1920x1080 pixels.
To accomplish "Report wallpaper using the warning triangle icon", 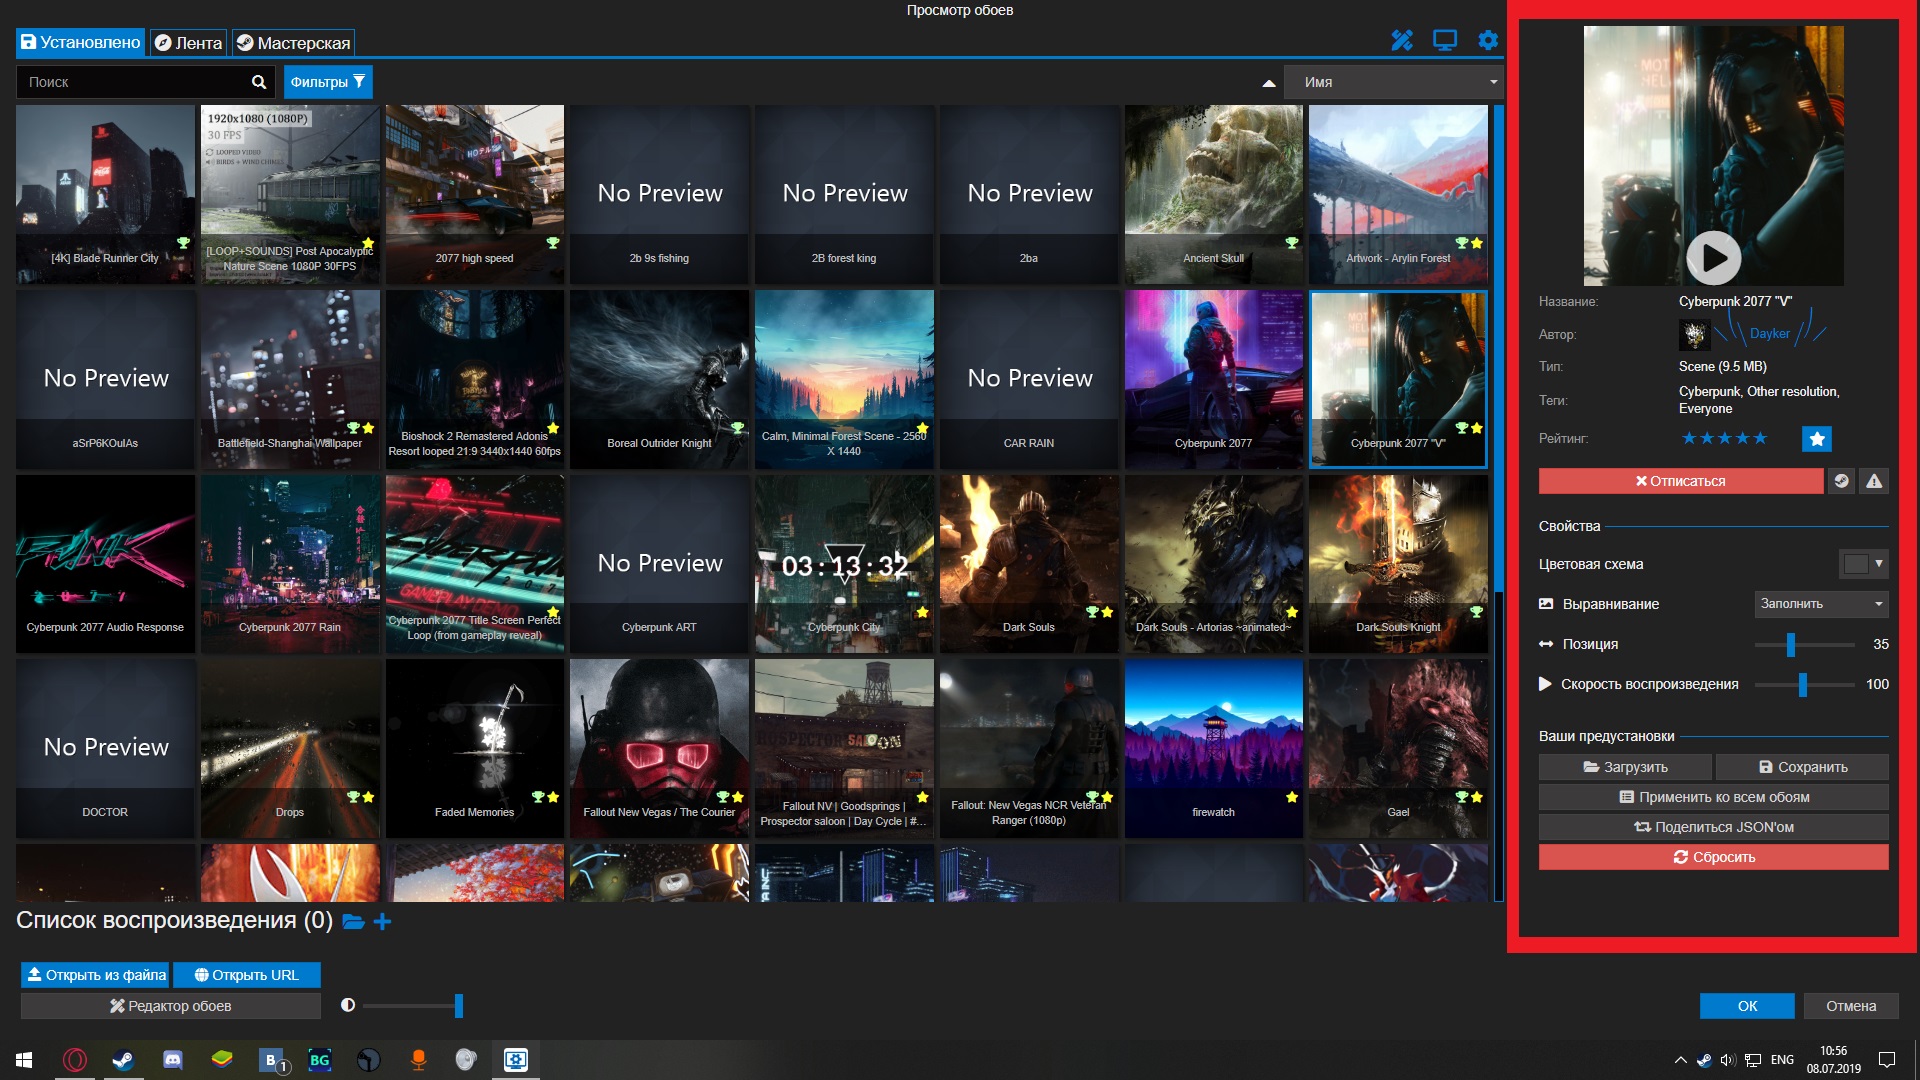I will click(x=1874, y=481).
